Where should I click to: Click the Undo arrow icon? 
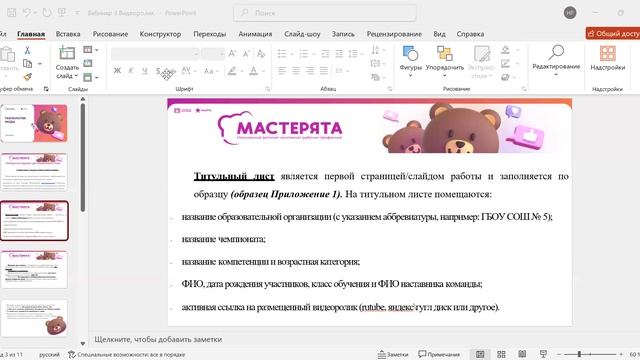click(27, 13)
